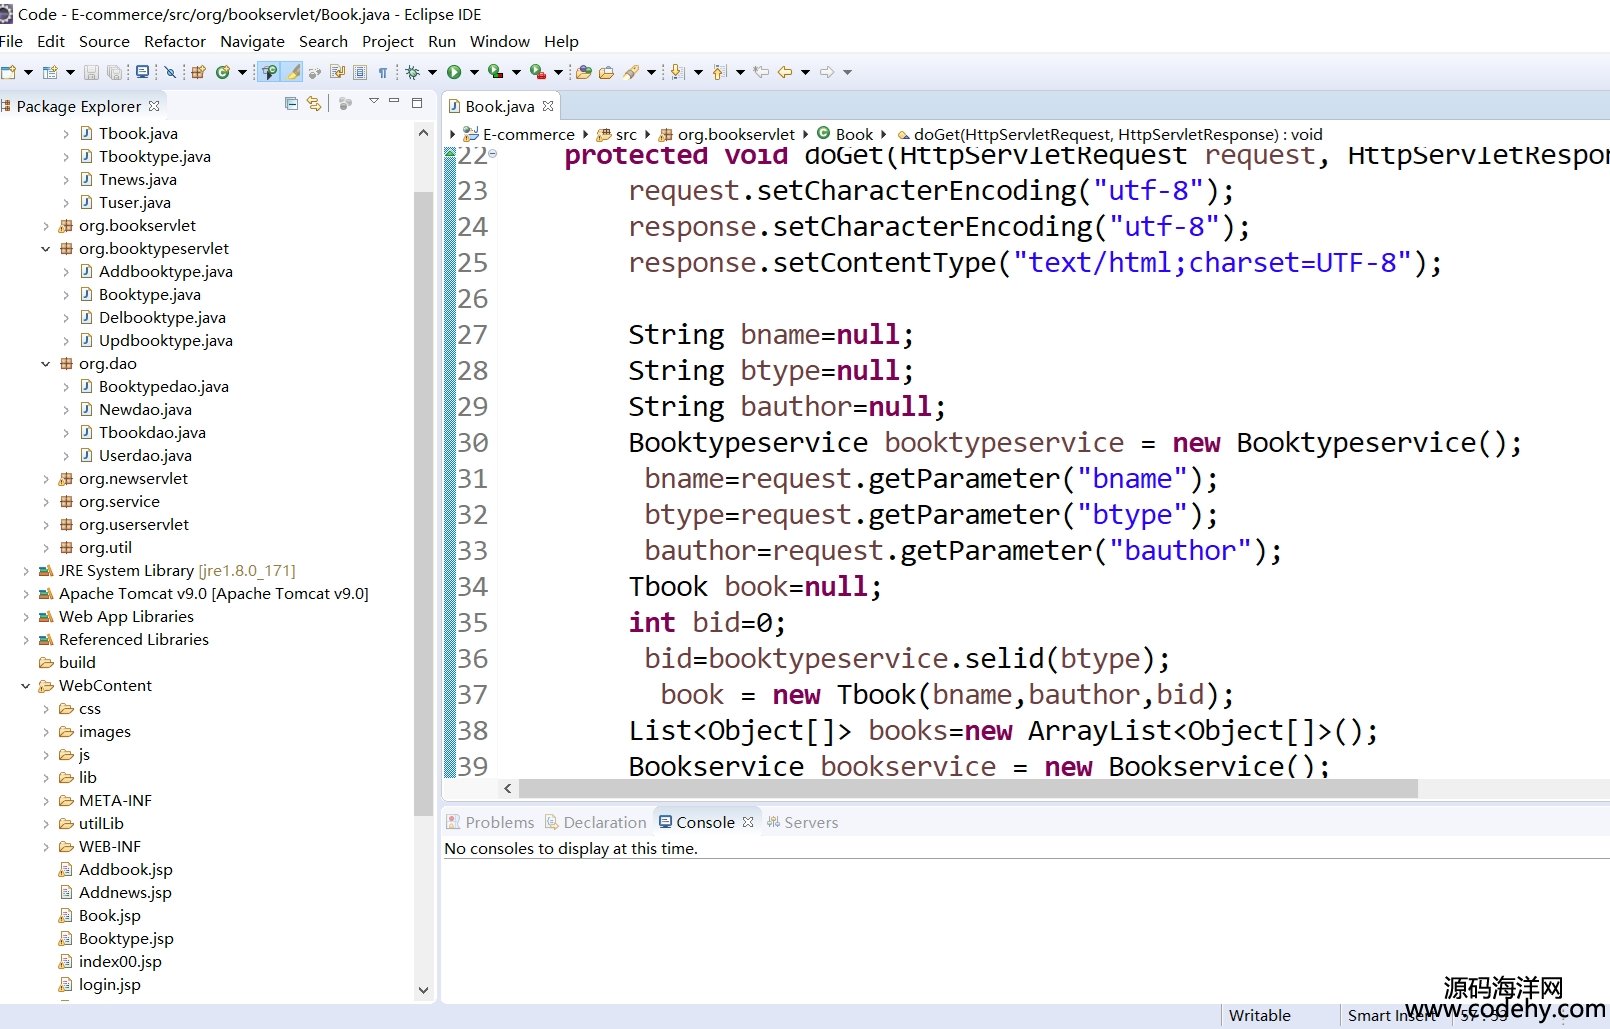Viewport: 1610px width, 1029px height.
Task: Click the New Java Package icon
Action: pos(199,72)
